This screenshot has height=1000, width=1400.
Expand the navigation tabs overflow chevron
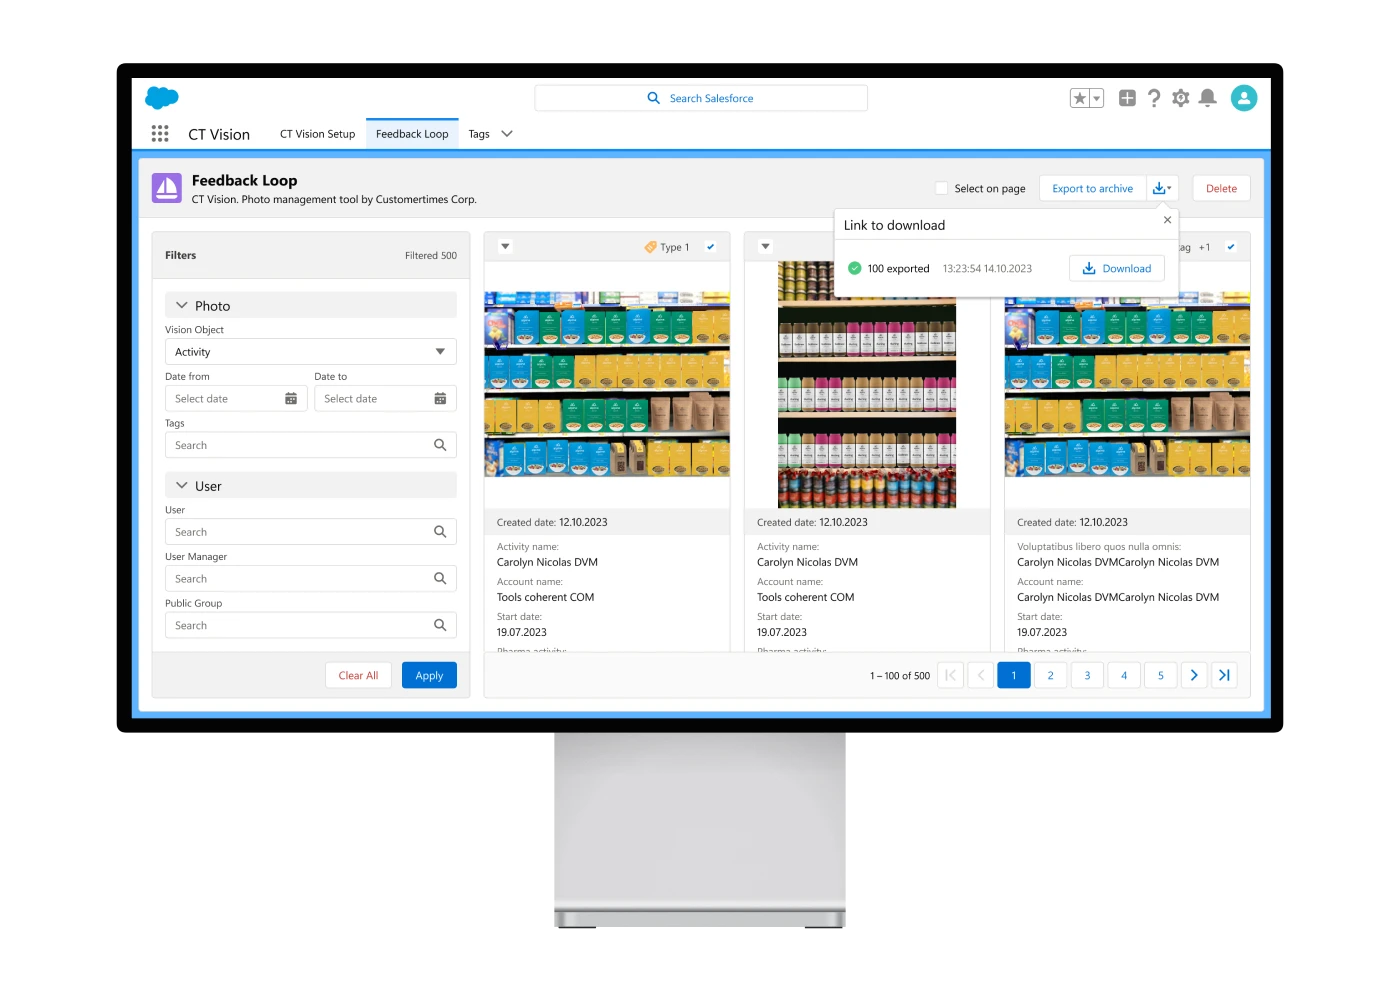coord(507,134)
